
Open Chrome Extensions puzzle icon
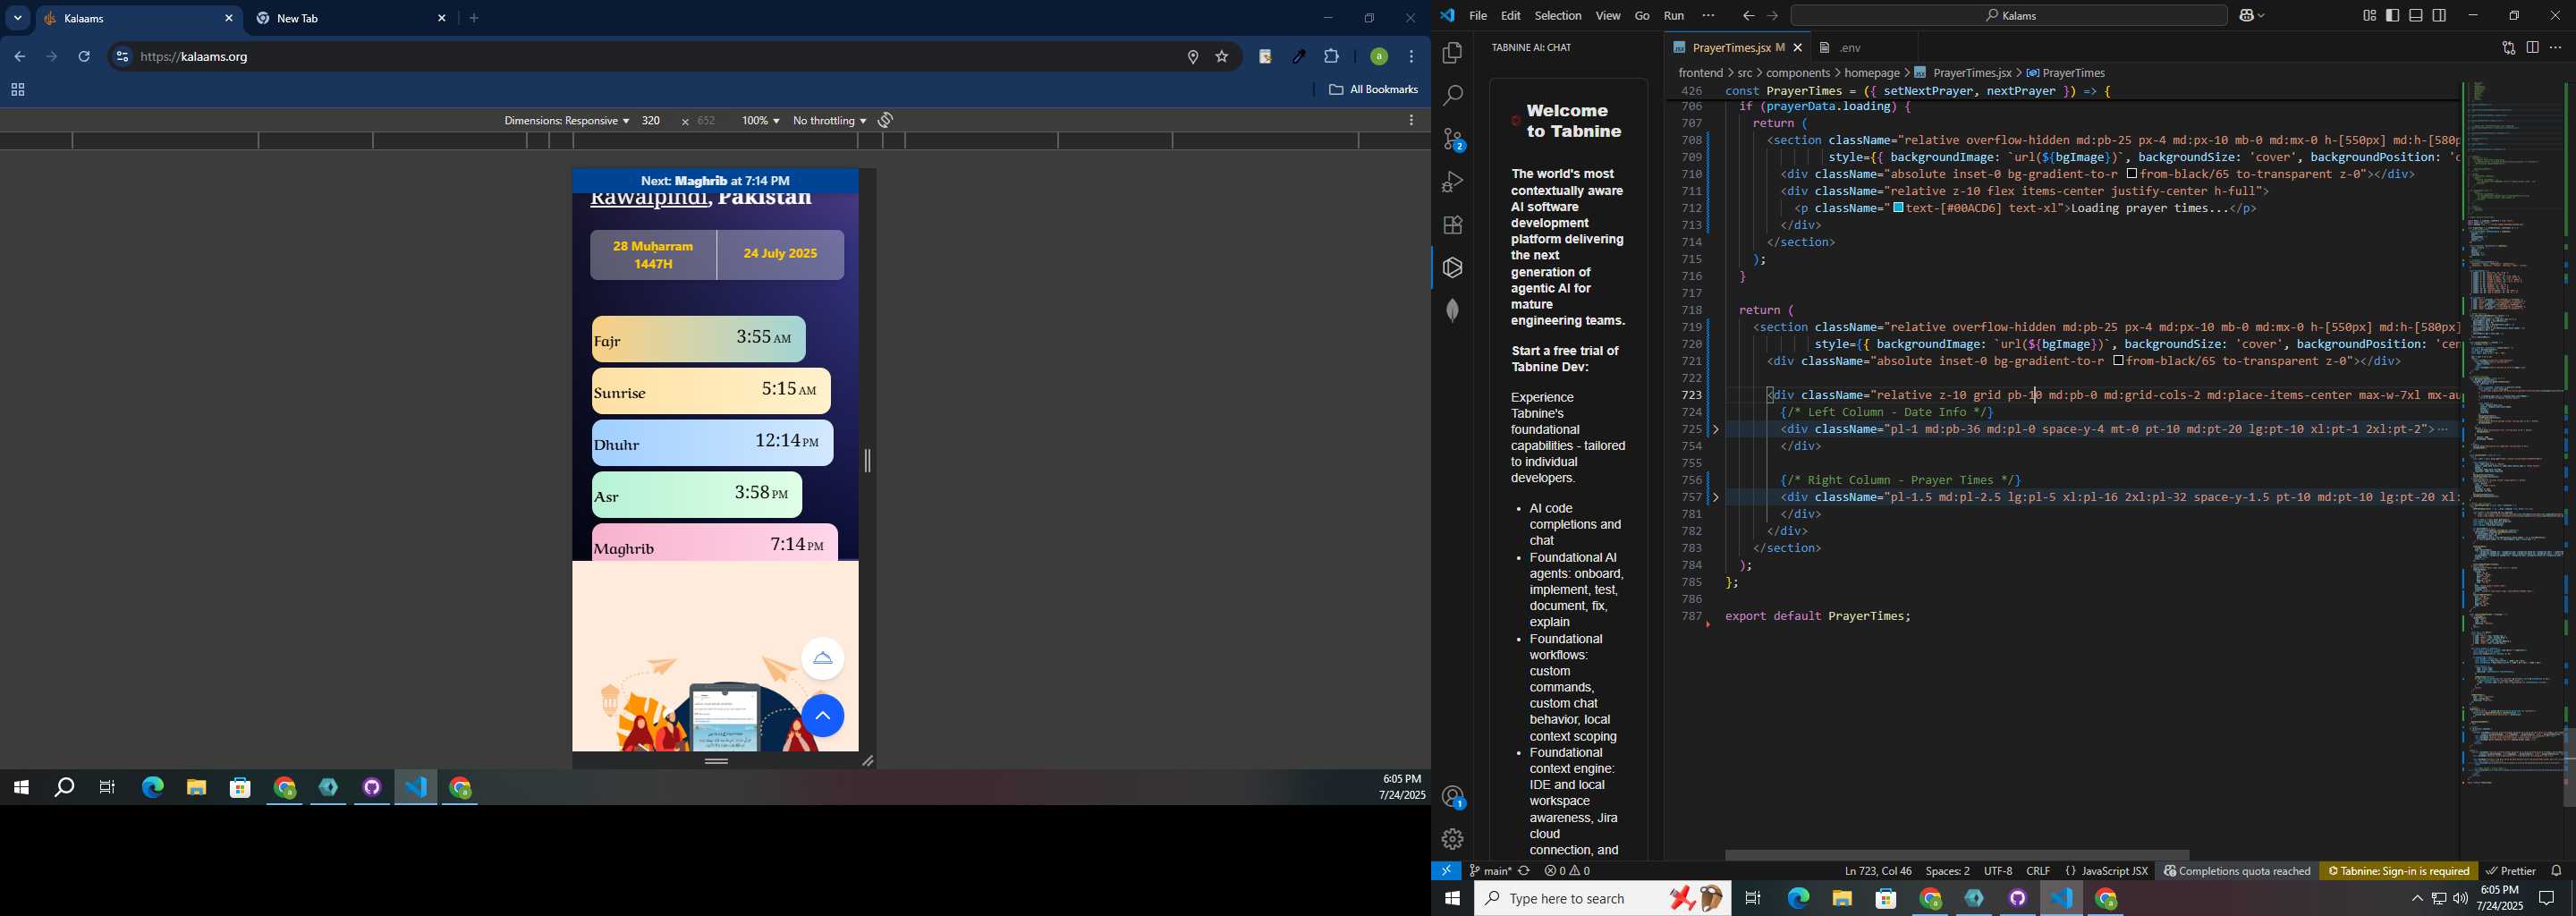1331,57
